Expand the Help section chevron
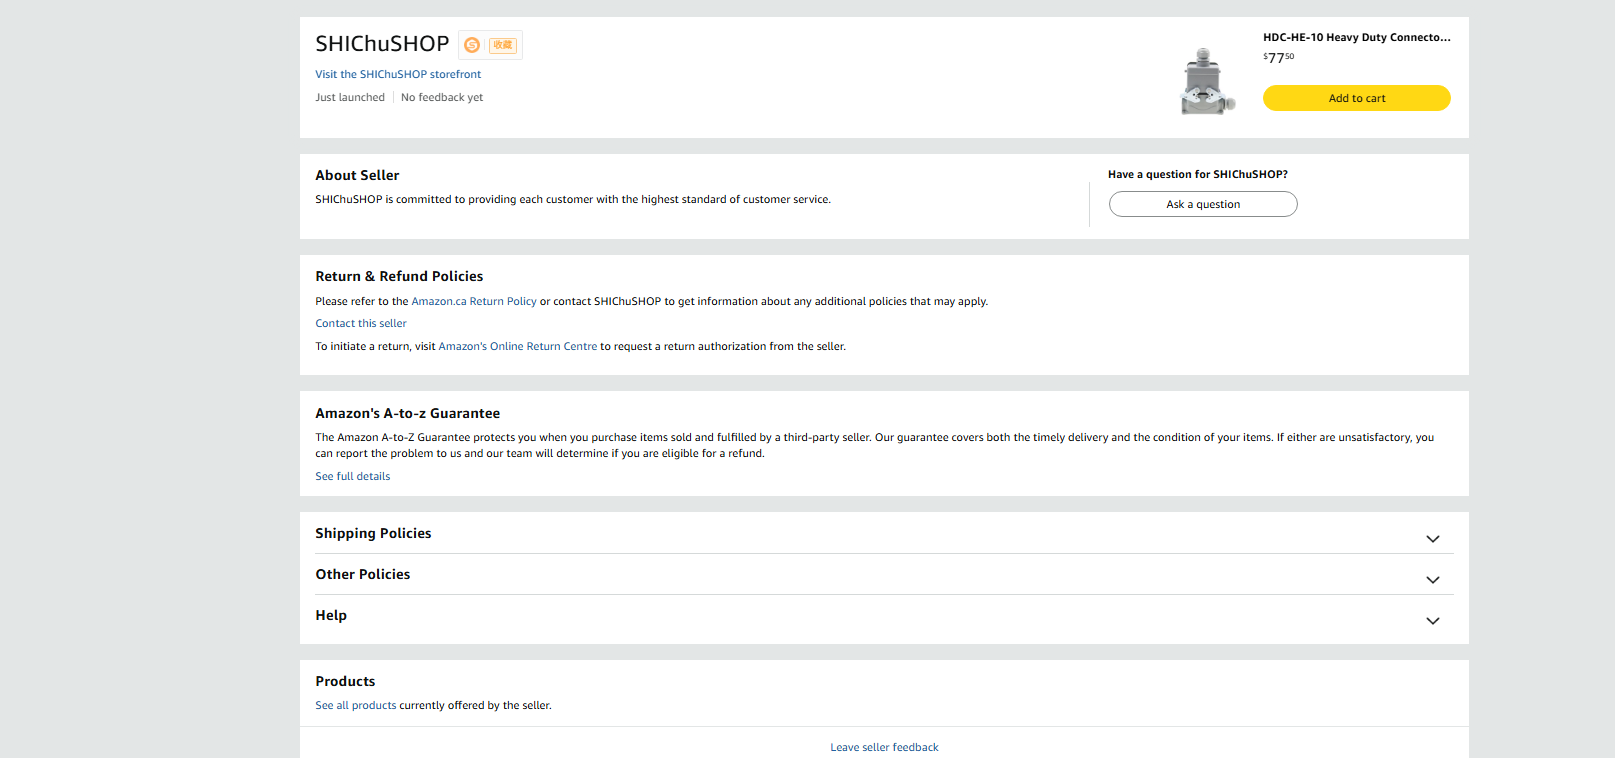This screenshot has width=1615, height=758. [x=1432, y=621]
